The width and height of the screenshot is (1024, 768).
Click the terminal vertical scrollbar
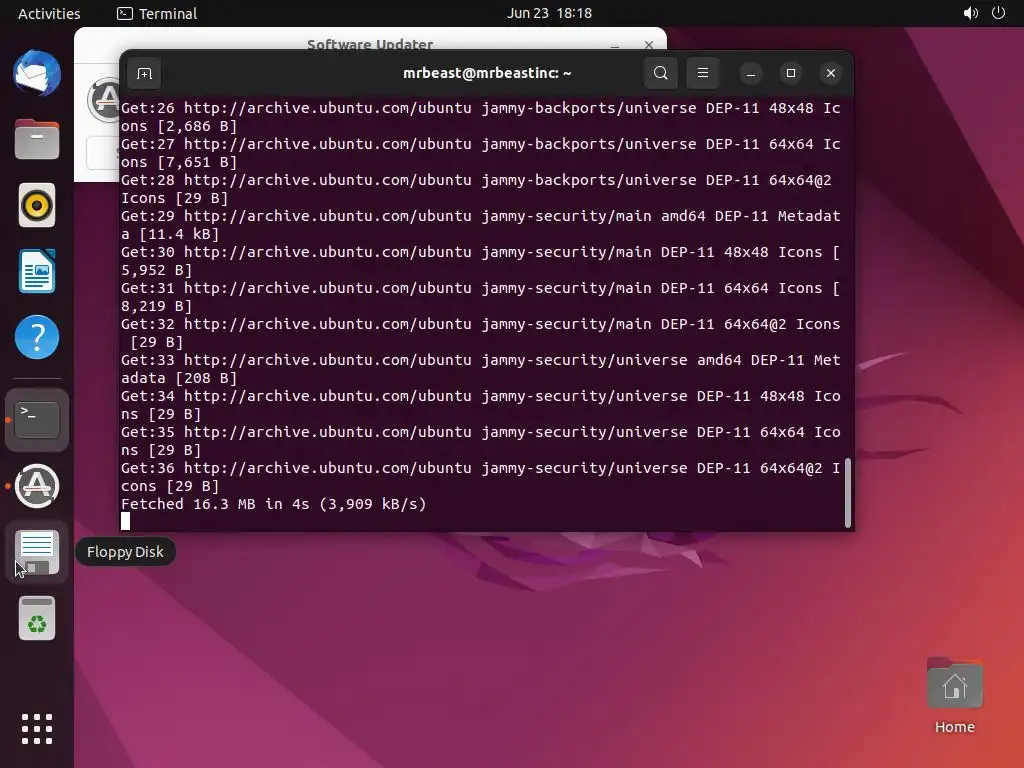pos(848,492)
